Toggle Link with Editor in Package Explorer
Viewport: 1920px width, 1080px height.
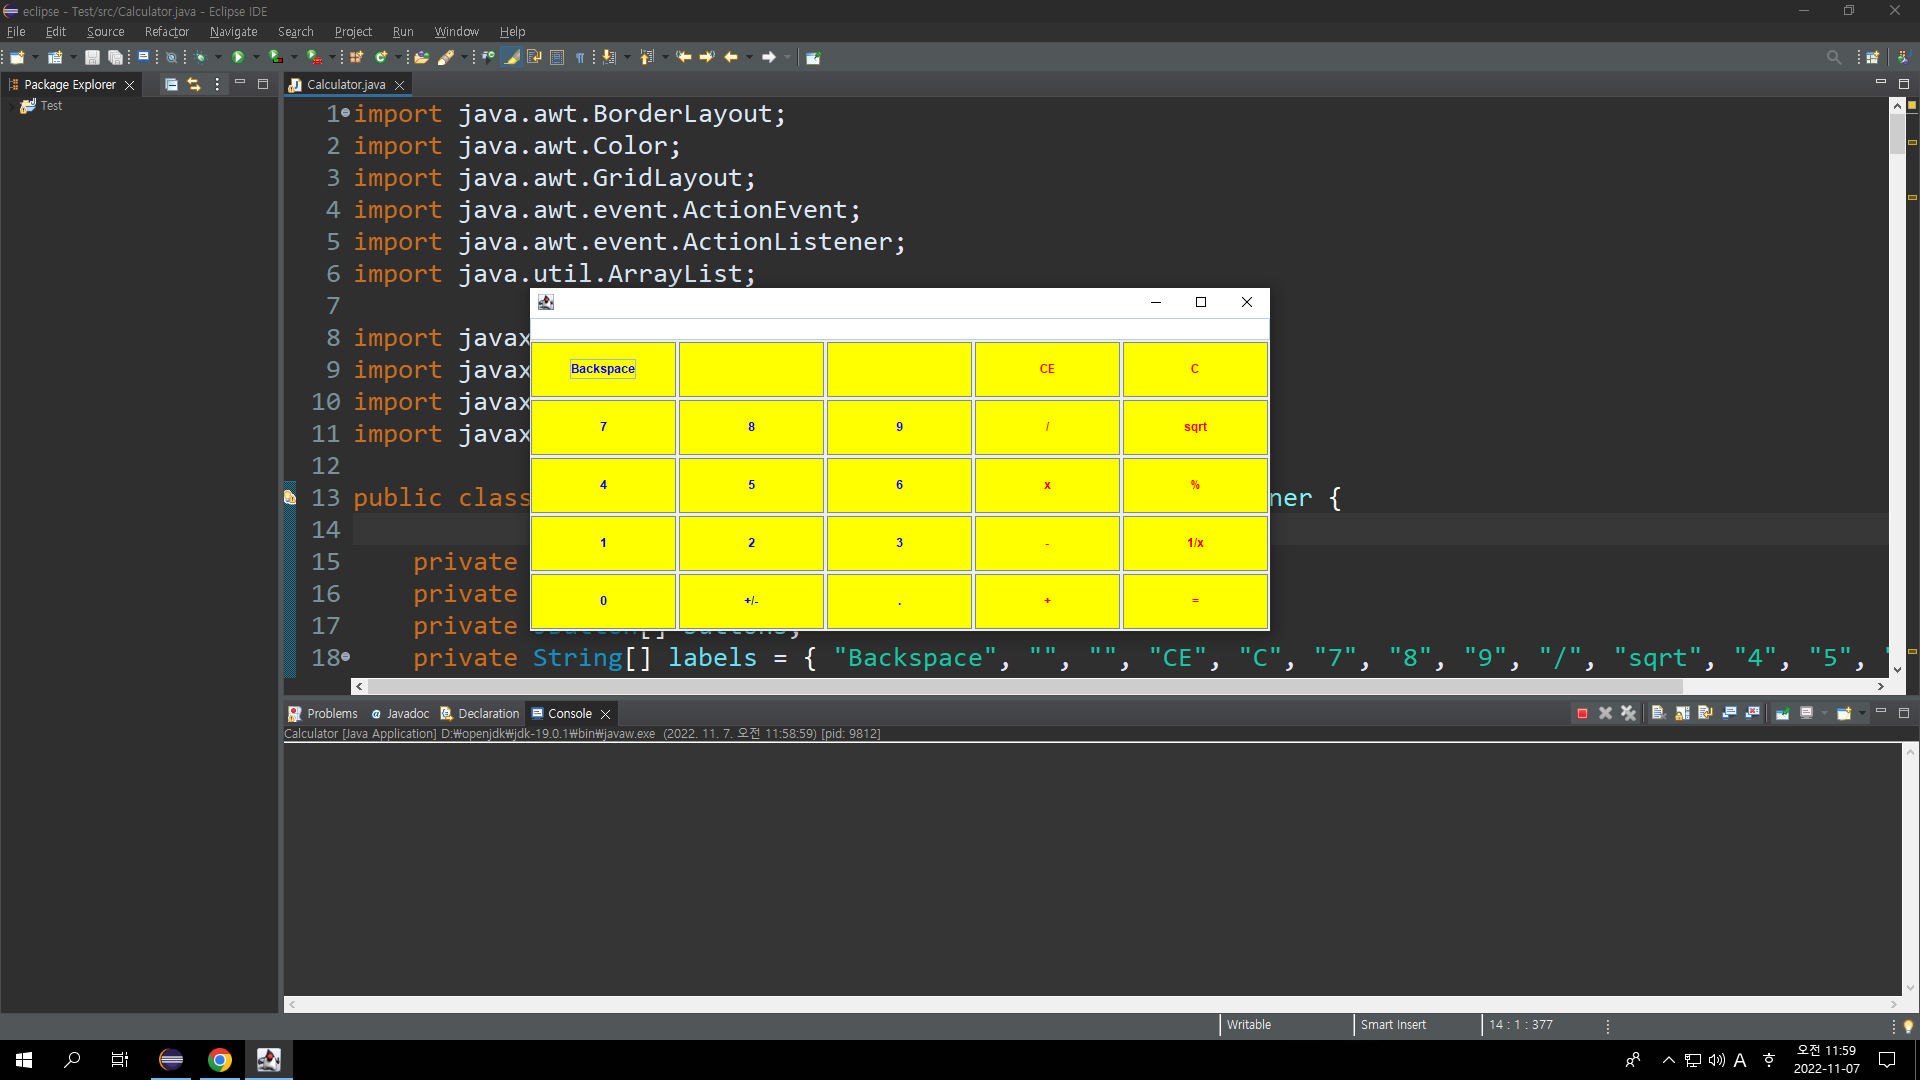pyautogui.click(x=194, y=85)
